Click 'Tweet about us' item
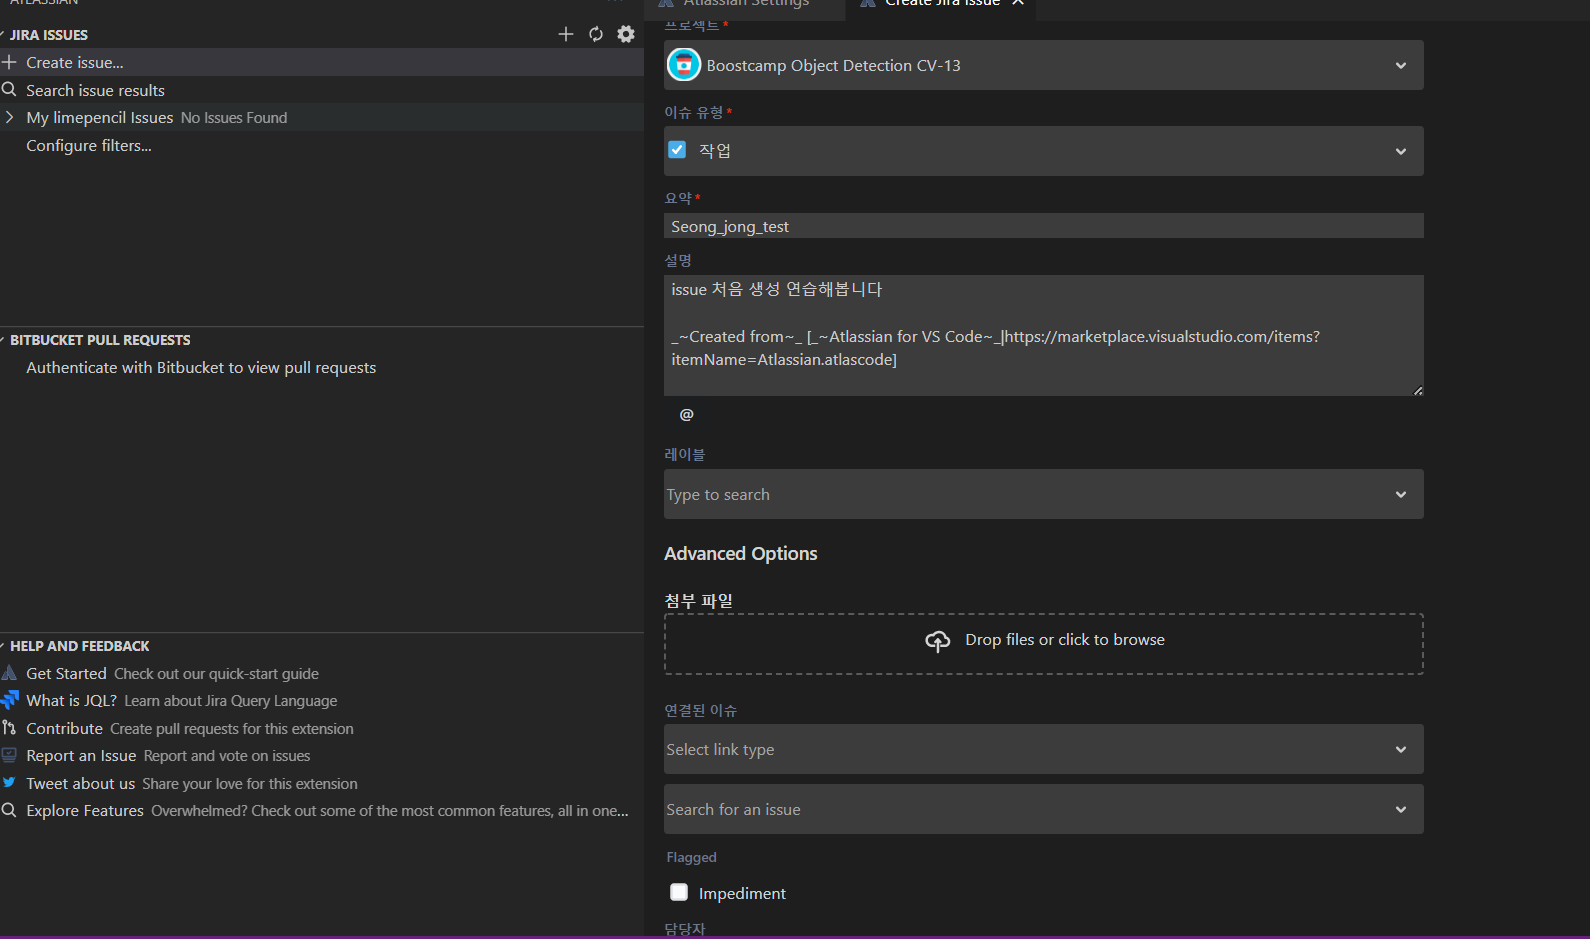 click(x=322, y=783)
